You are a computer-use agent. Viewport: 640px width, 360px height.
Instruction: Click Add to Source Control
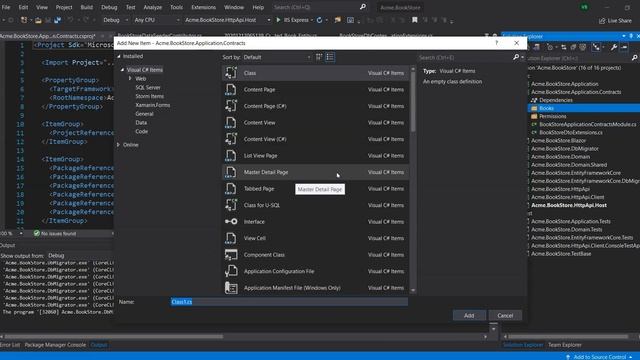[x=599, y=357]
